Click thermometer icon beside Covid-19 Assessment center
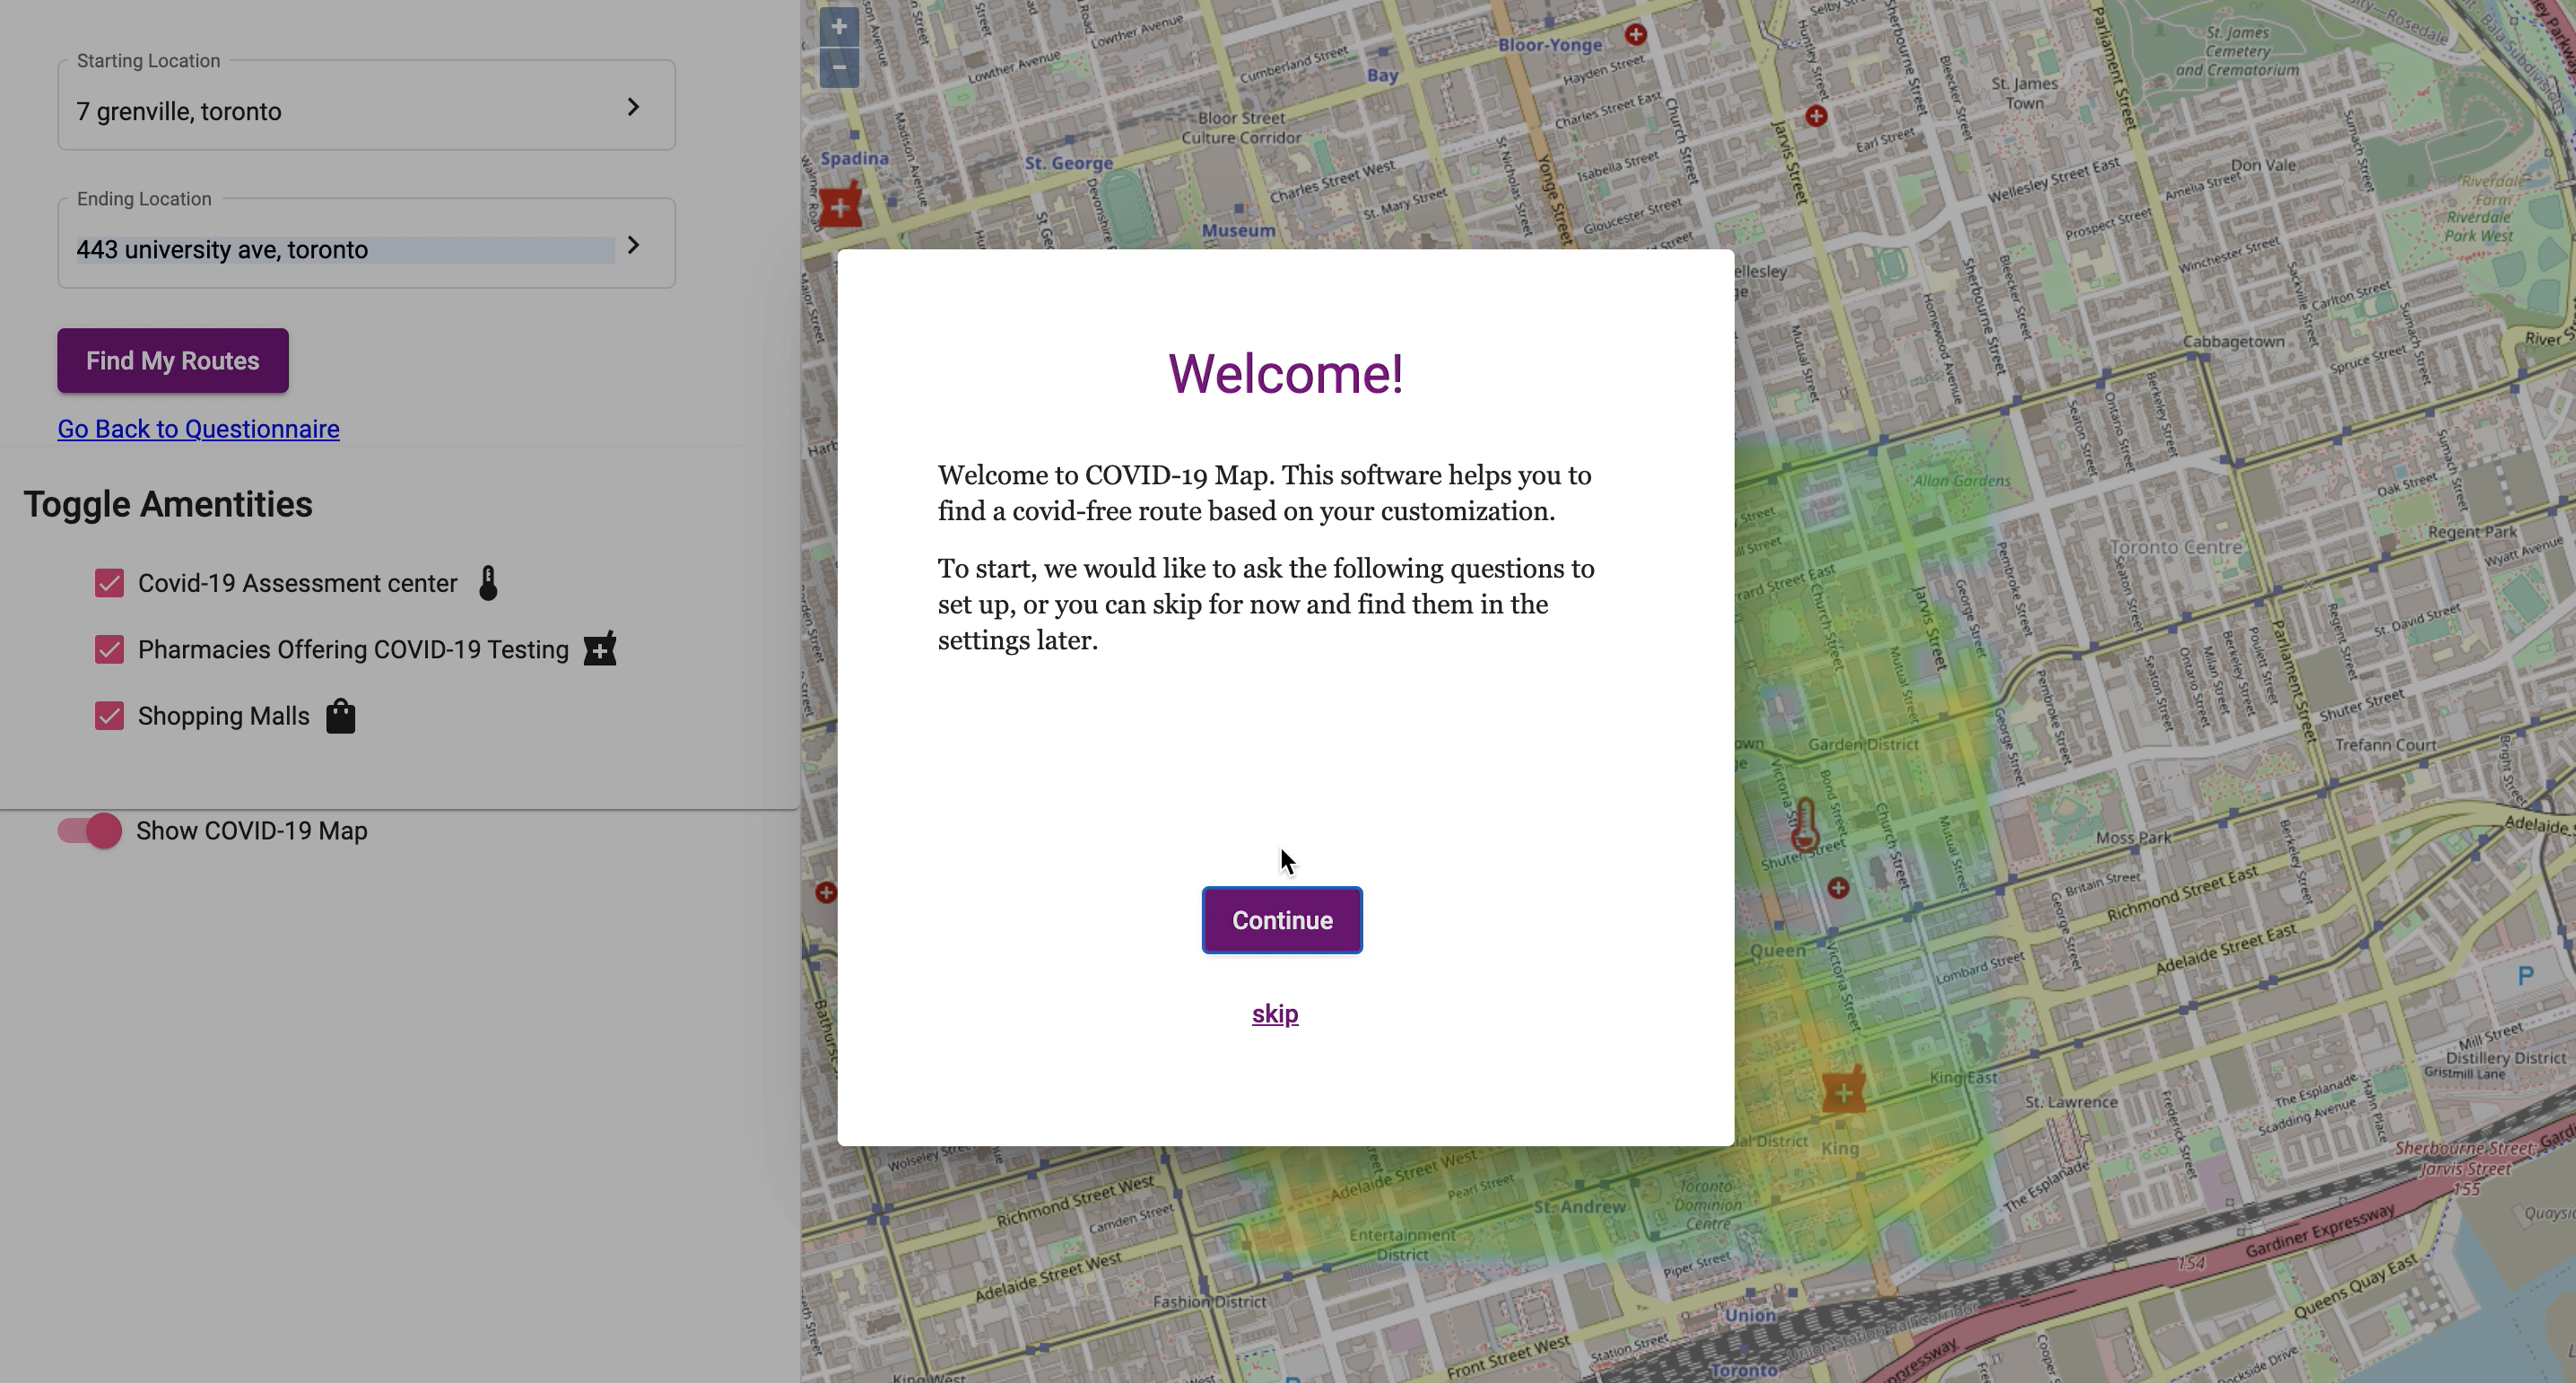The image size is (2576, 1383). click(488, 583)
